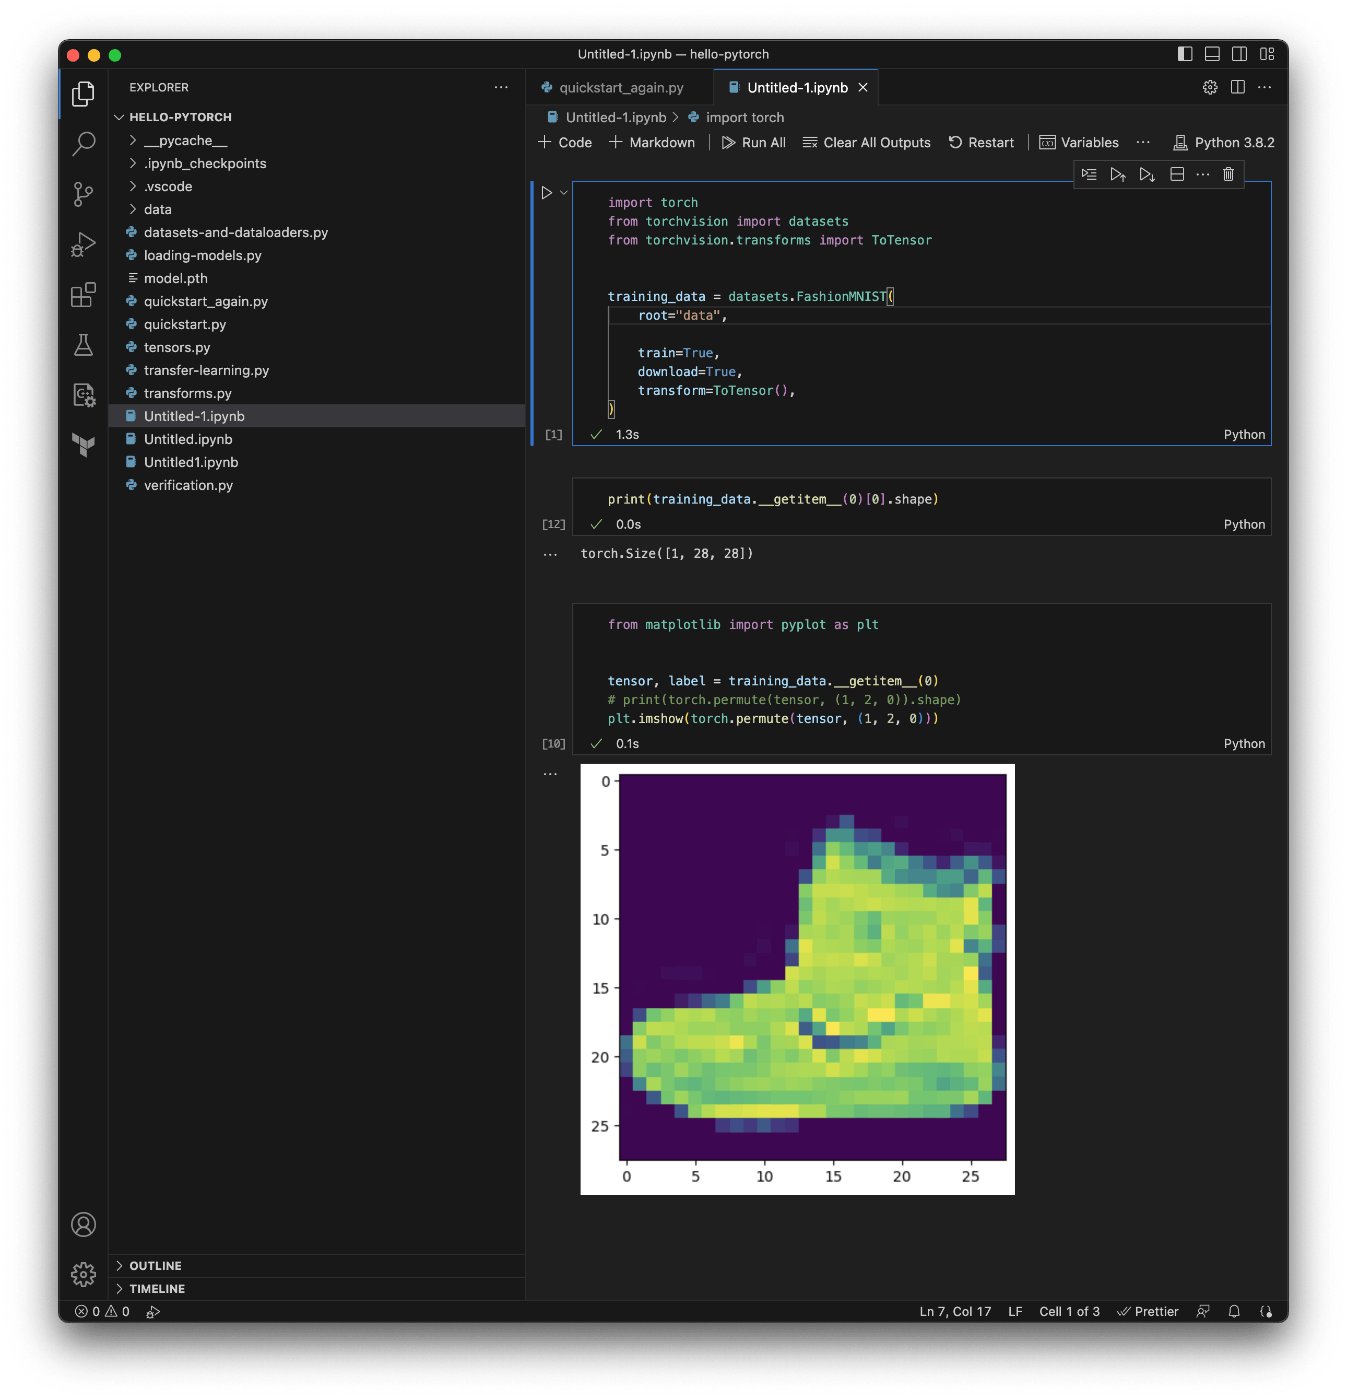
Task: Delete the first cell with trash icon
Action: tap(1229, 174)
